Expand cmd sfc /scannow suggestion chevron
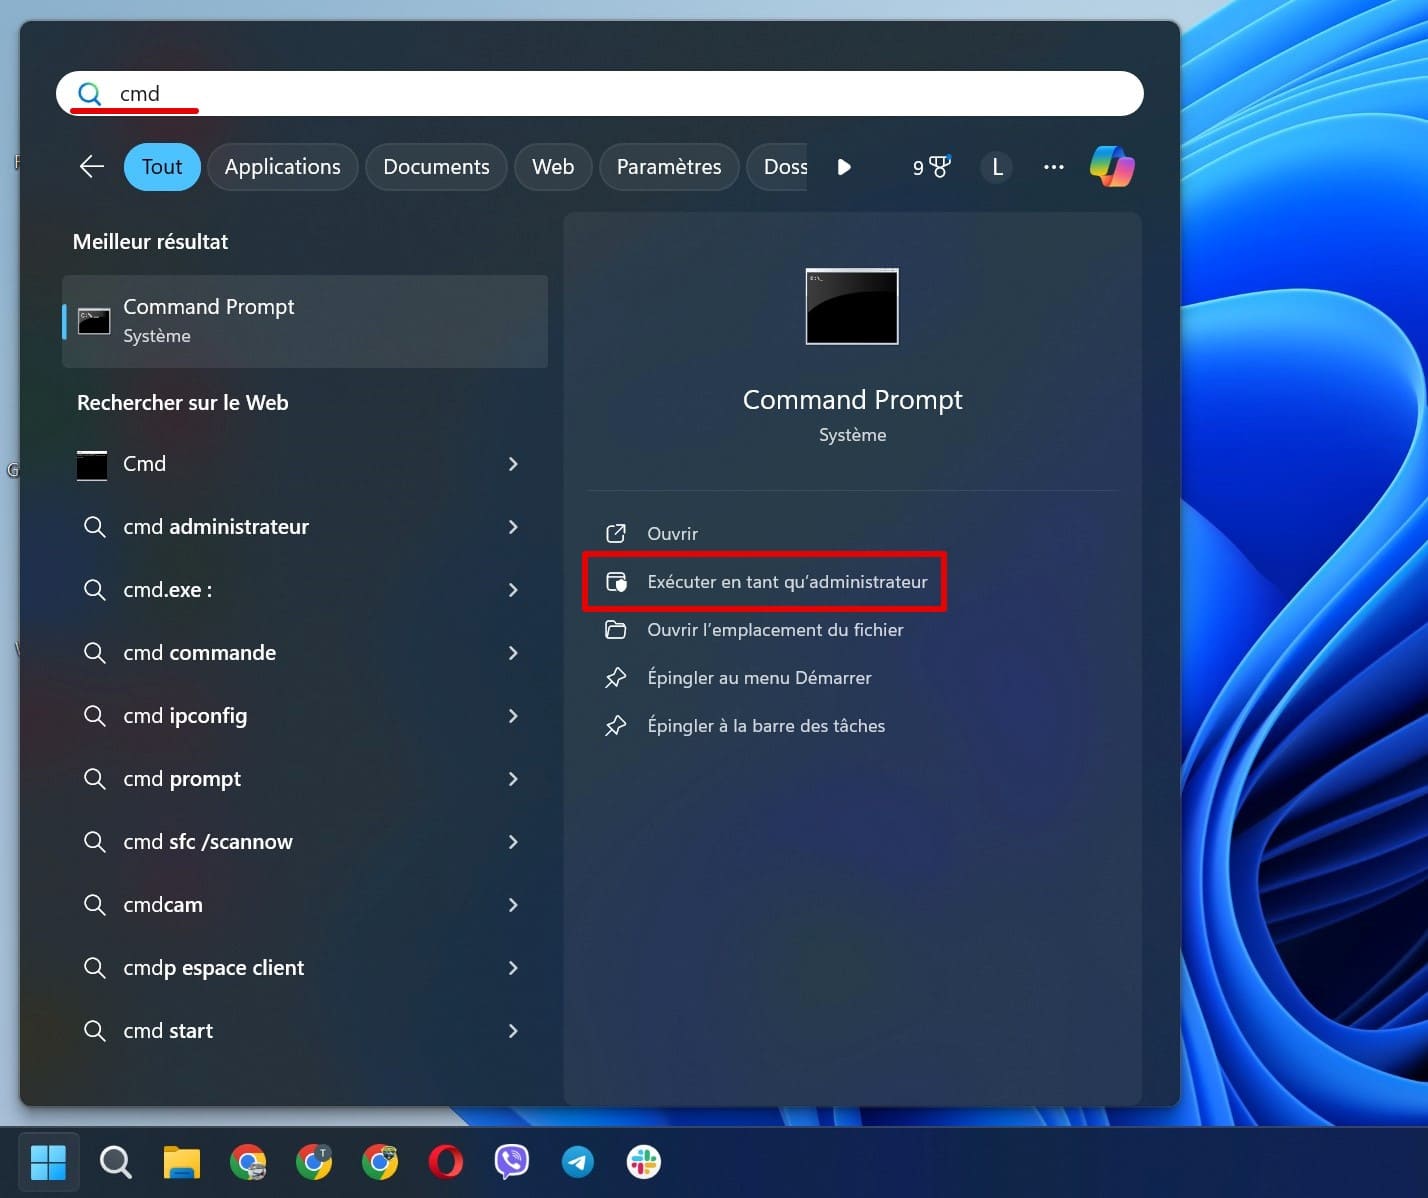The height and width of the screenshot is (1198, 1428). (x=513, y=842)
